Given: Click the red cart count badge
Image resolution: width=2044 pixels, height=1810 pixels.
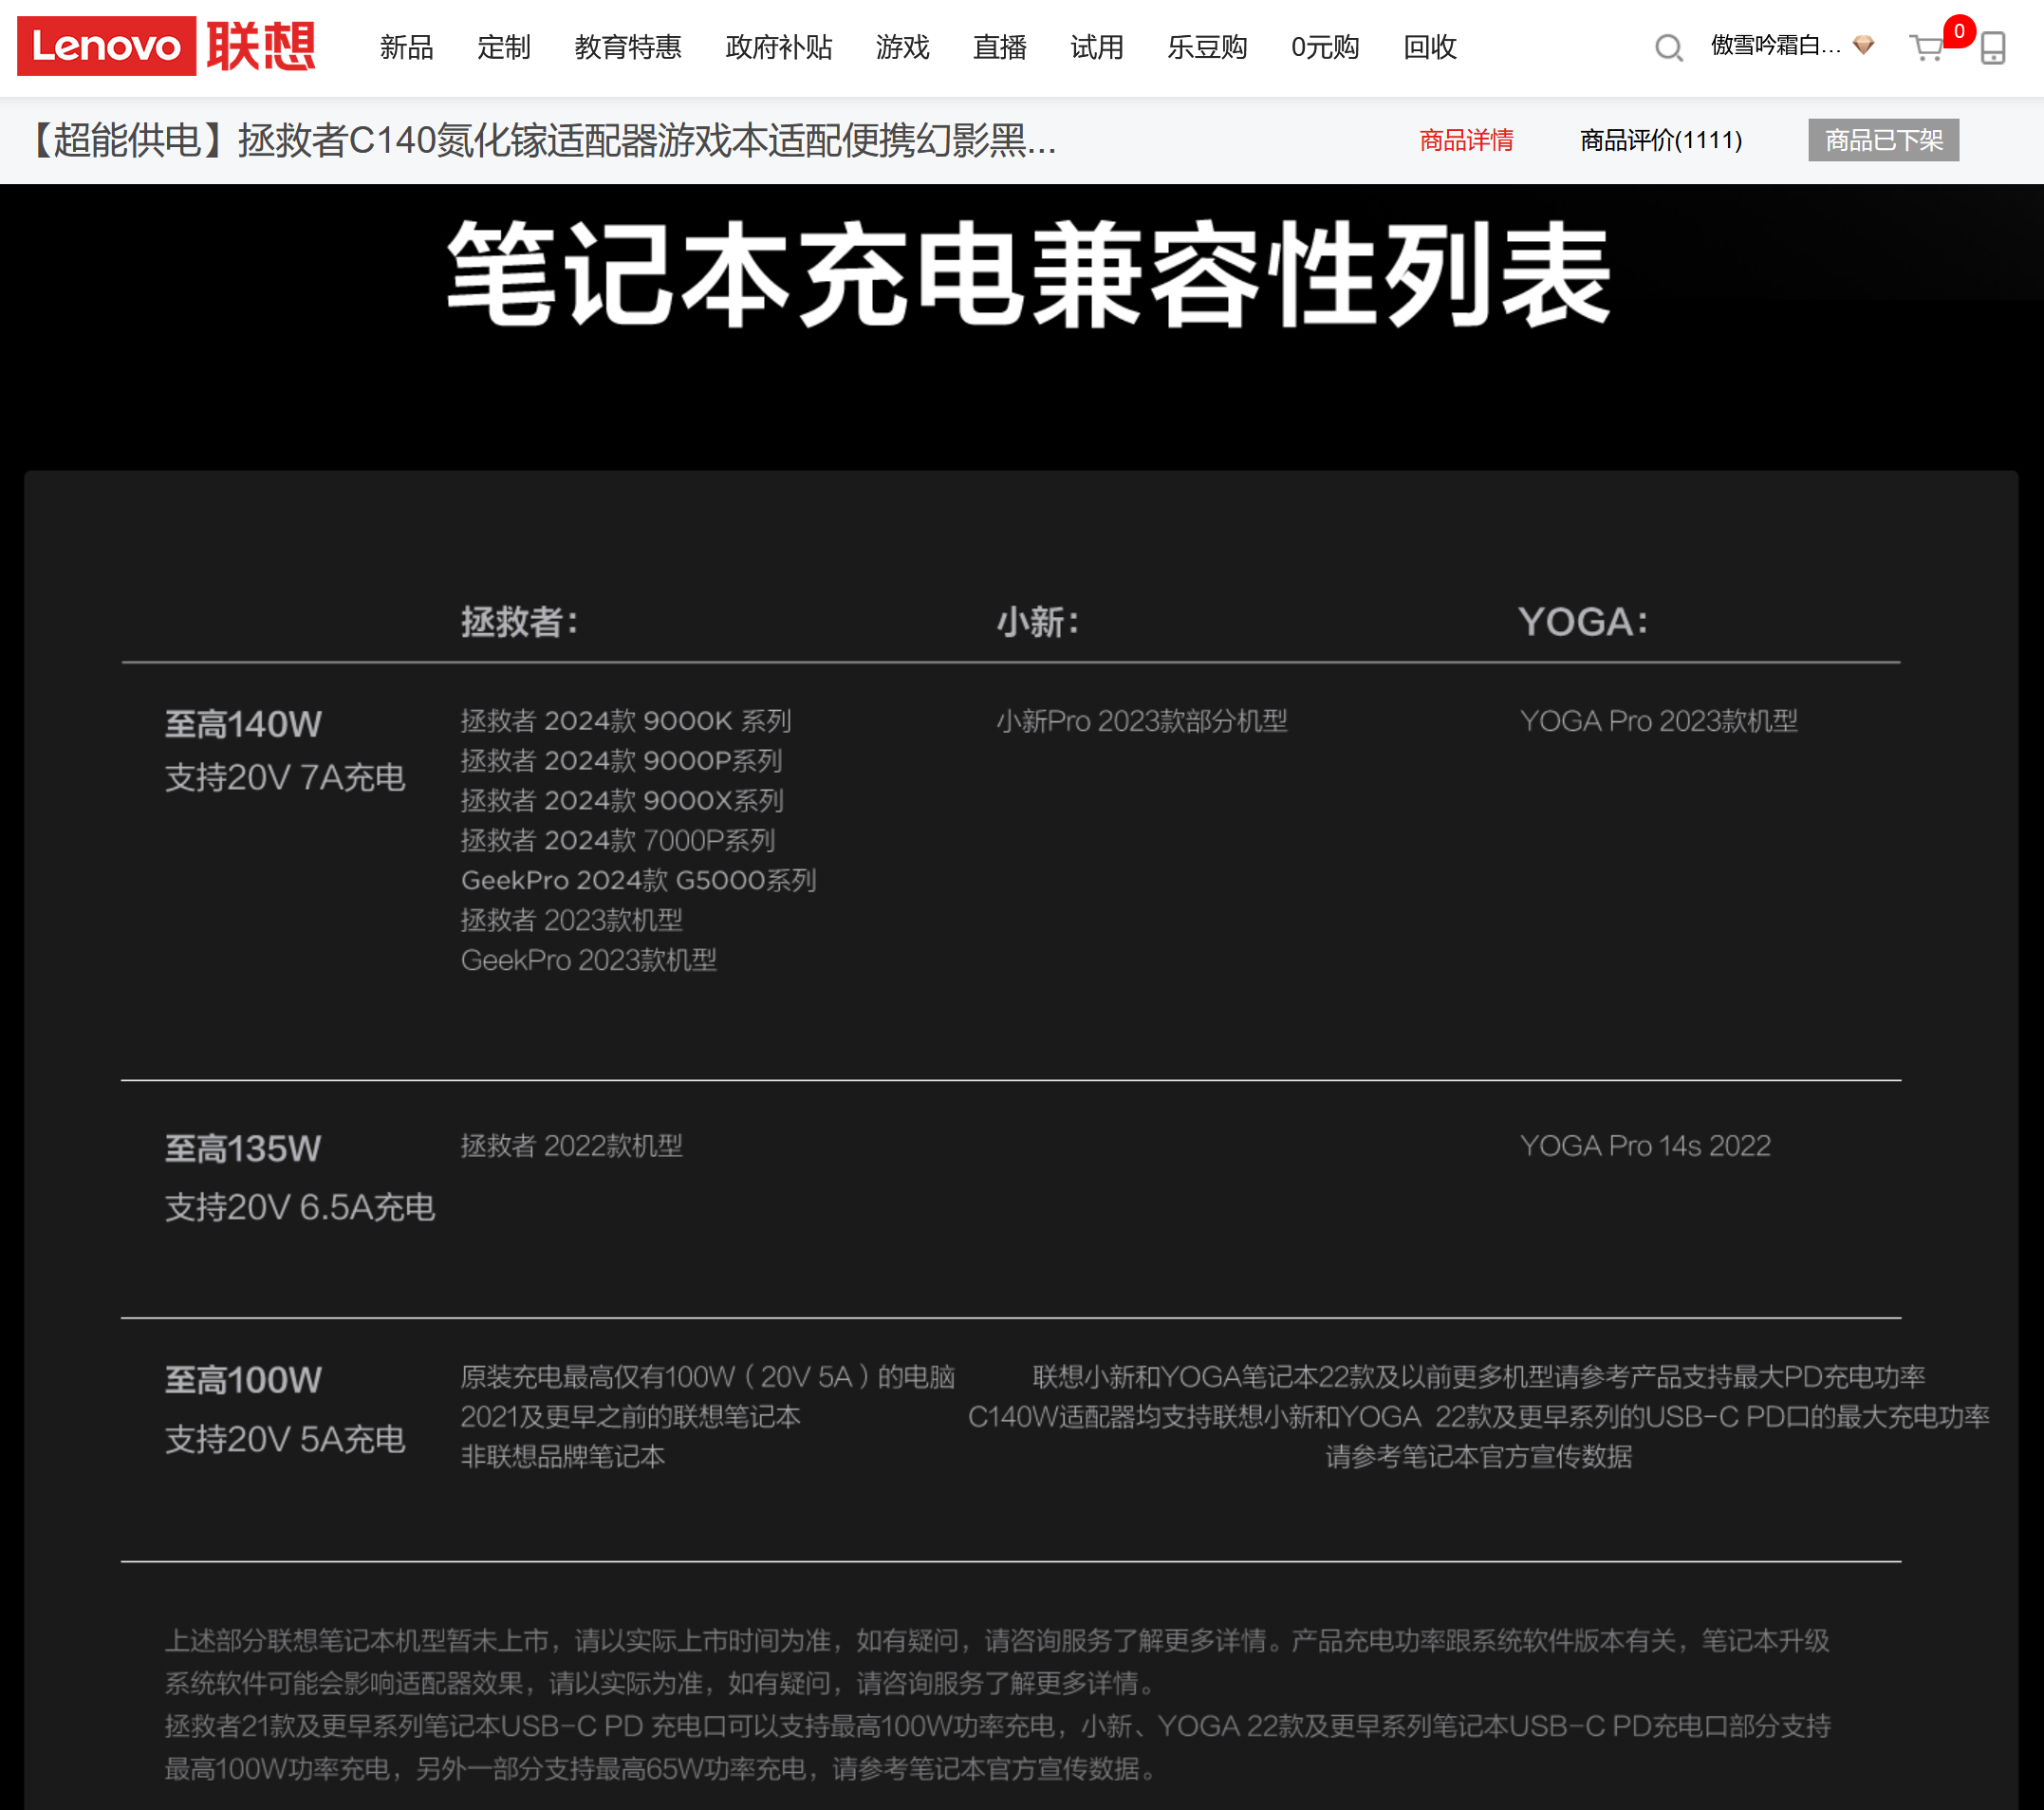Looking at the screenshot, I should pos(1958,31).
